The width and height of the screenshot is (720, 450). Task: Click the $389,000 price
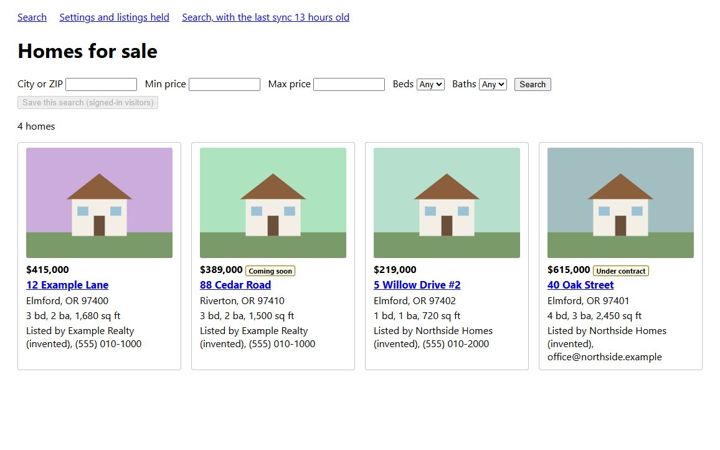(221, 270)
